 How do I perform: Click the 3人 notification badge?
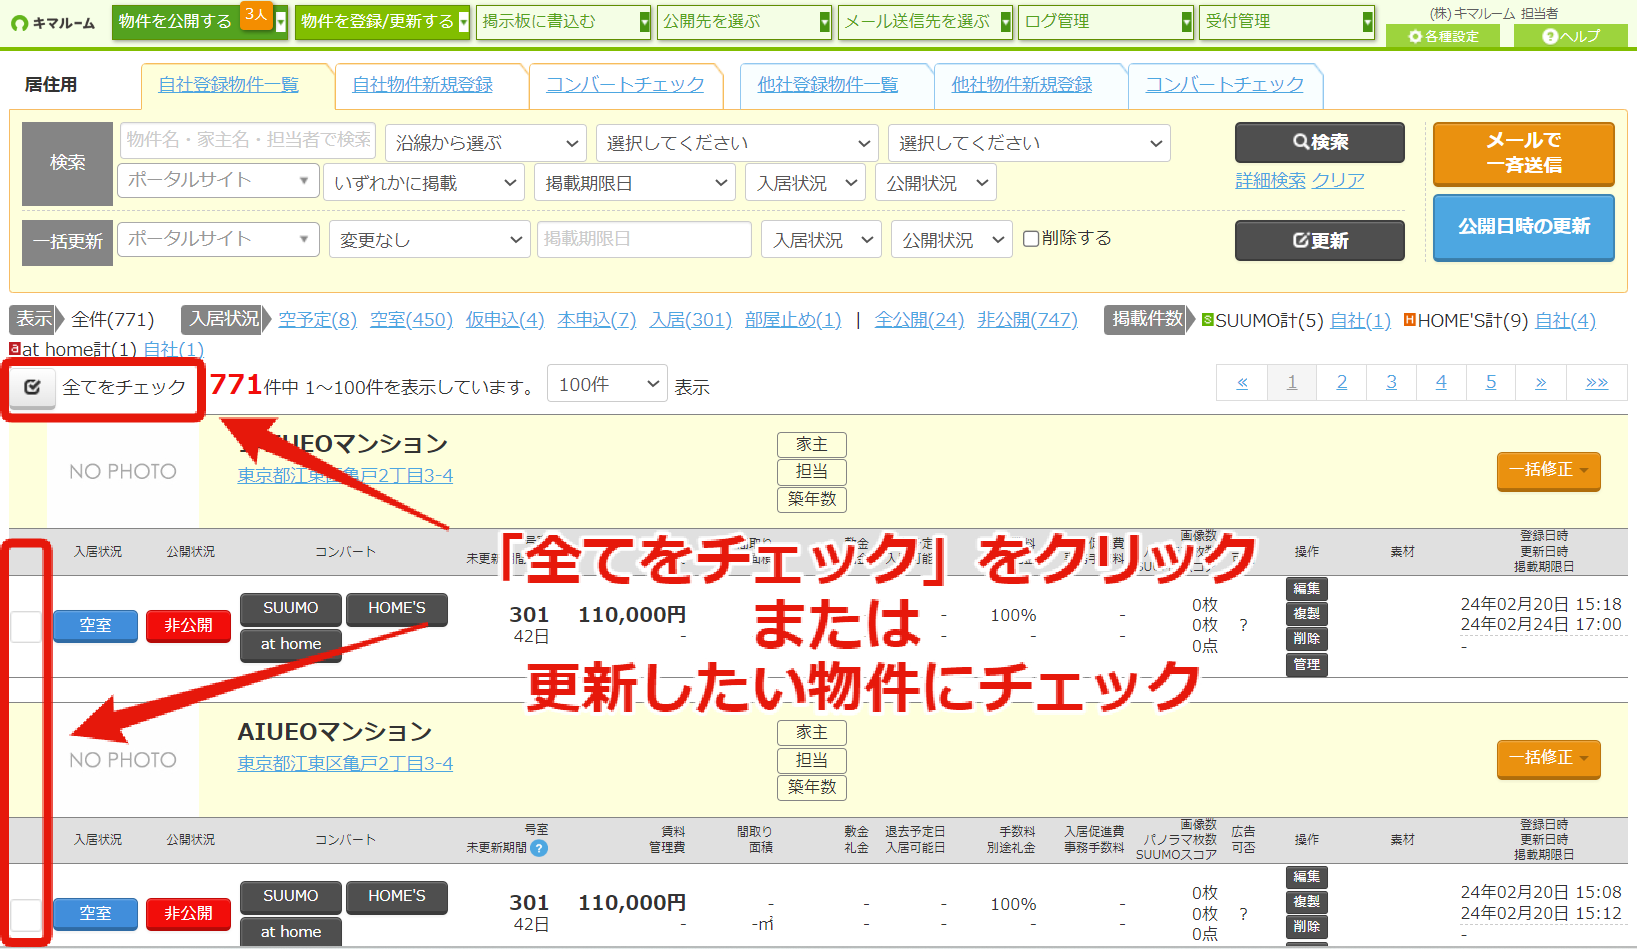[x=257, y=15]
